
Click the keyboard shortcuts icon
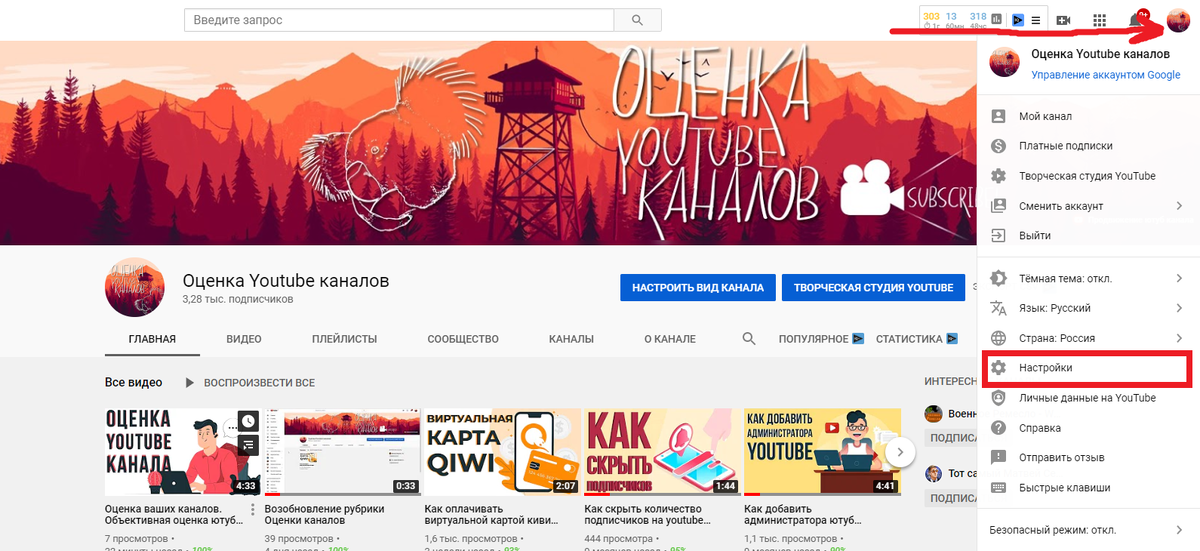pyautogui.click(x=997, y=488)
